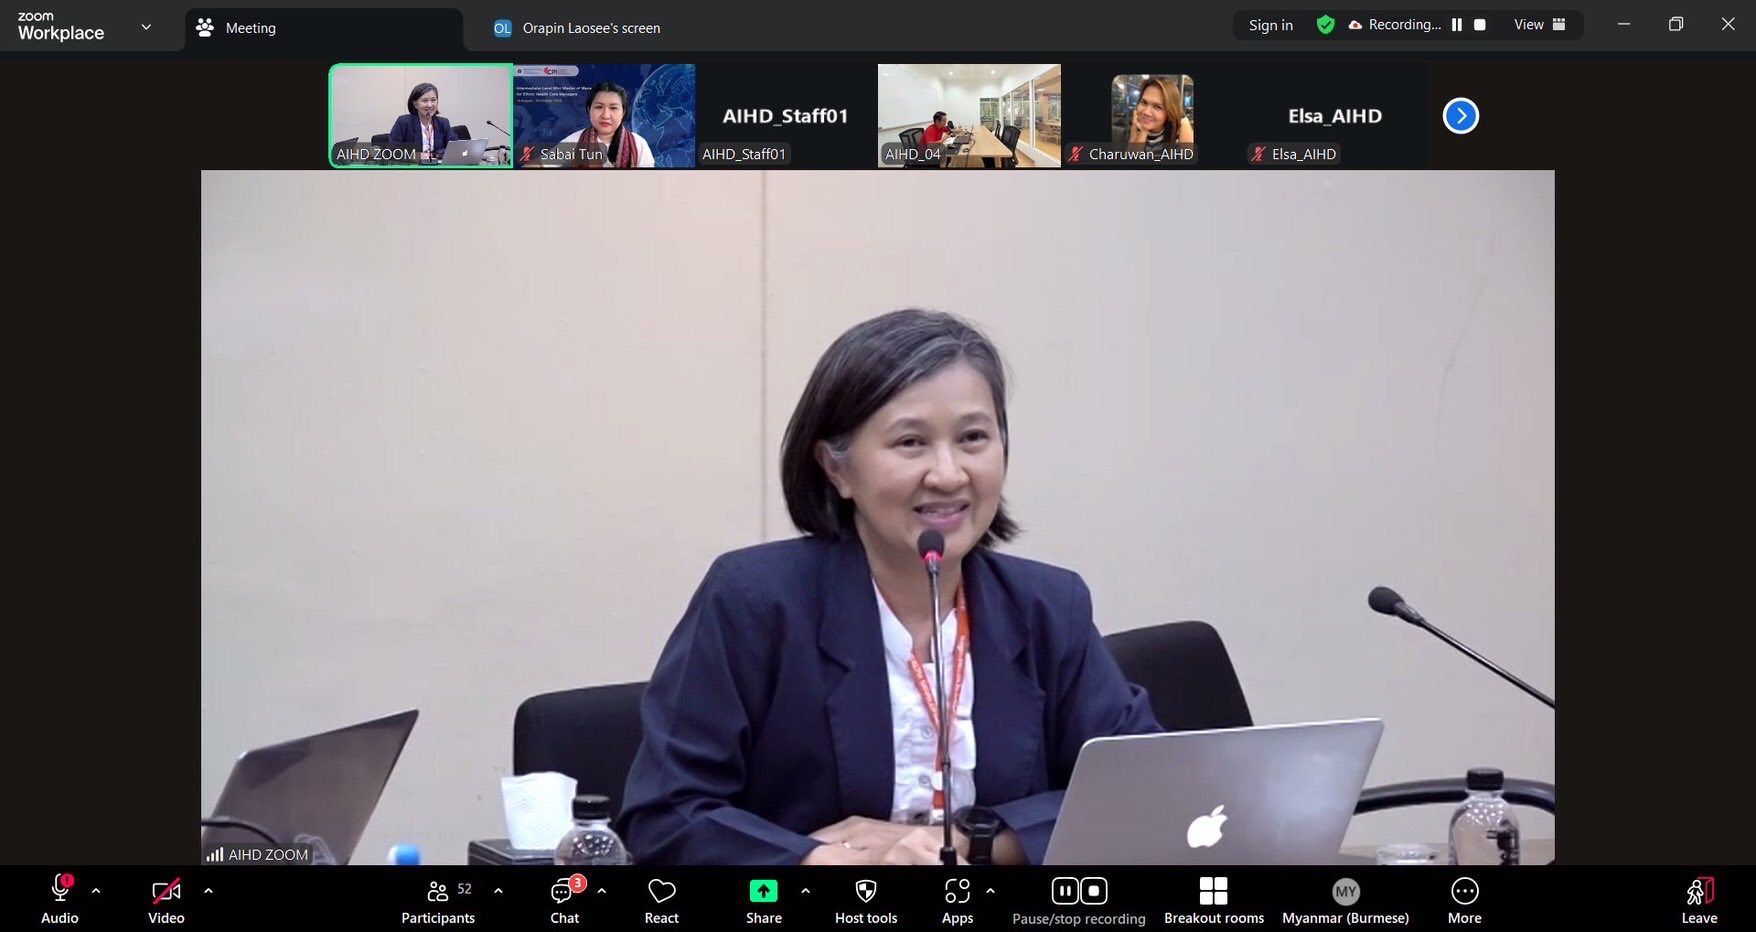Screen dimensions: 1756x932
Task: Open the React emoji menu
Action: click(661, 900)
